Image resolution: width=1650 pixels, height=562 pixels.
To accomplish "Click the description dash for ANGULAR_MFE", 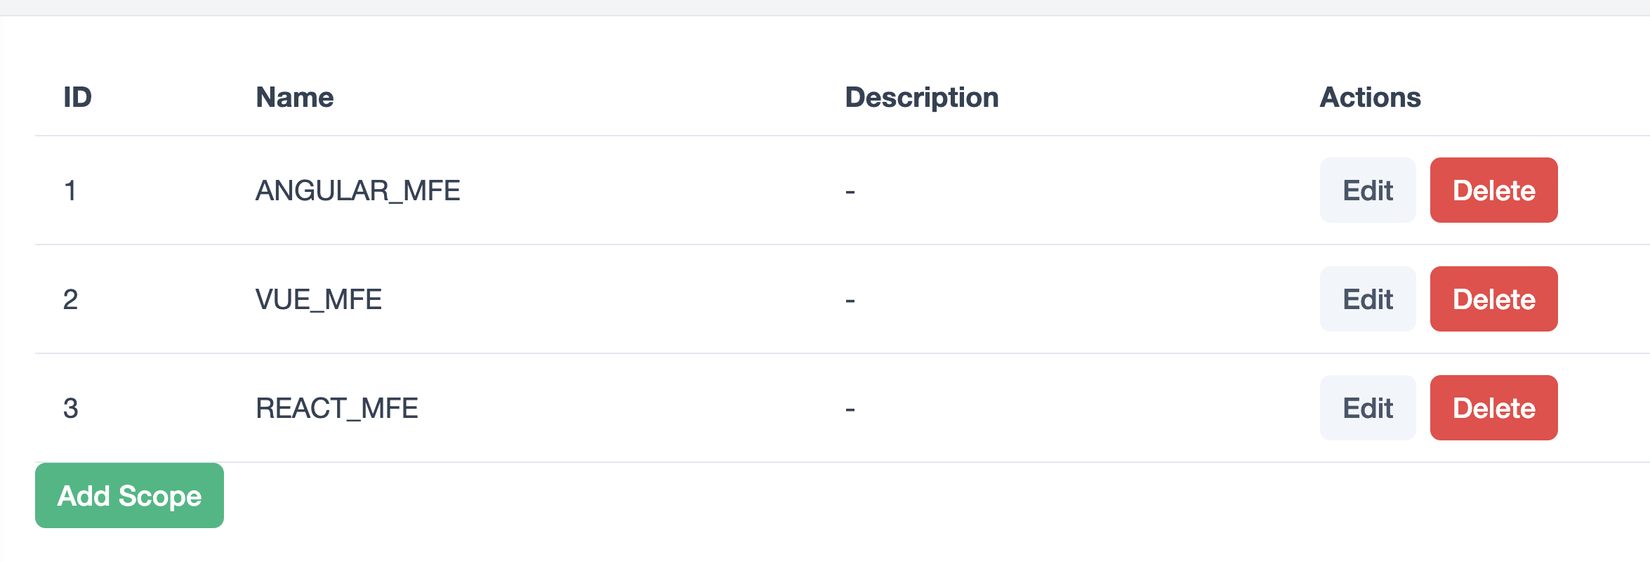I will [850, 191].
